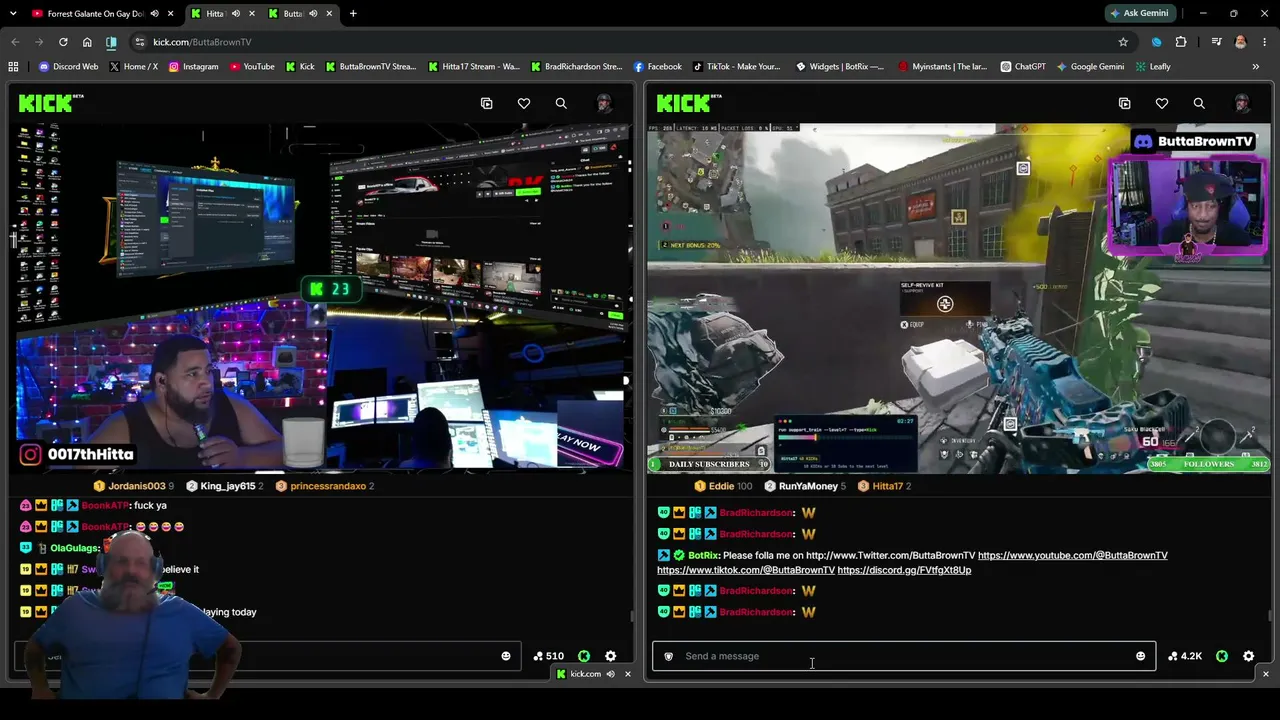Image resolution: width=1280 pixels, height=720 pixels.
Task: Open emoji picker in the left chat
Action: click(x=506, y=656)
